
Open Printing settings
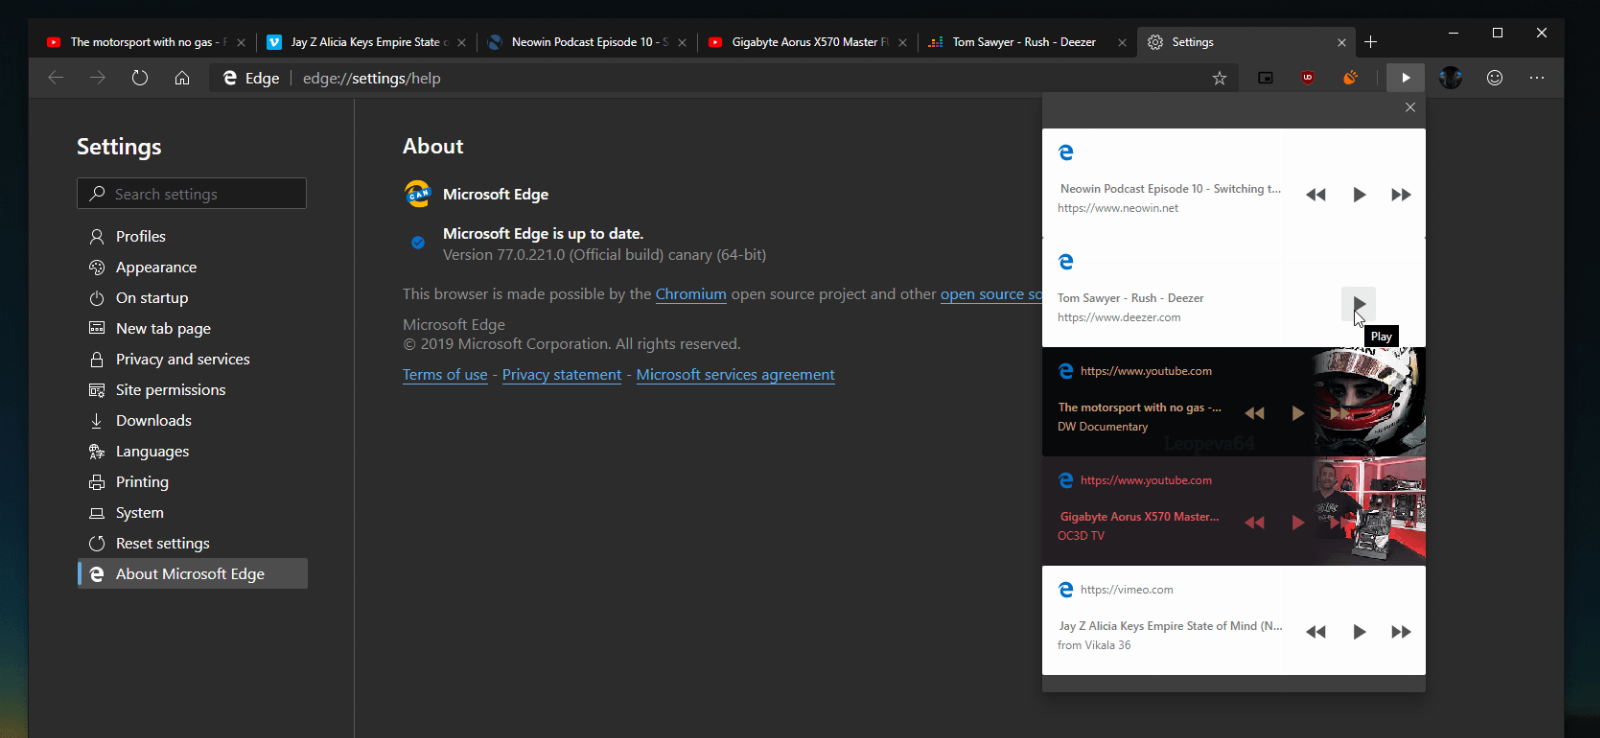pyautogui.click(x=192, y=482)
